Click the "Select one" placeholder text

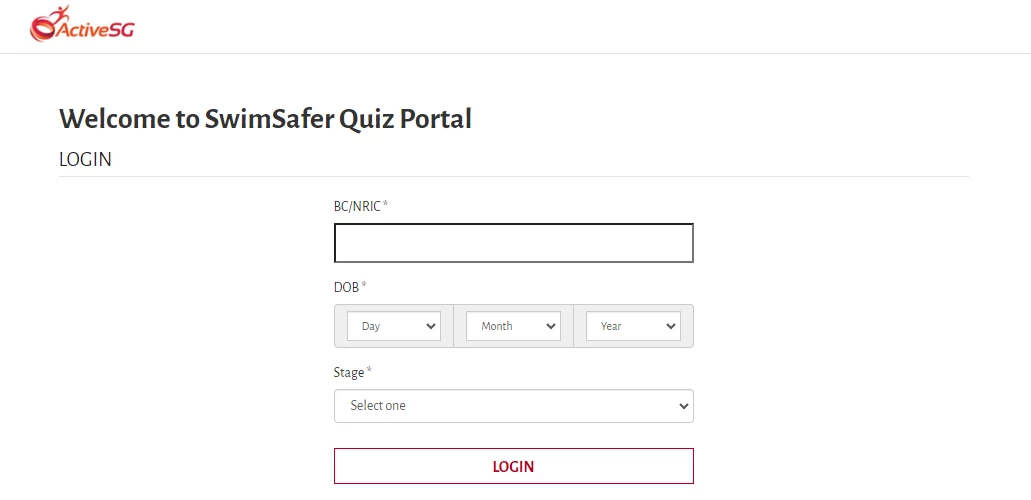378,405
